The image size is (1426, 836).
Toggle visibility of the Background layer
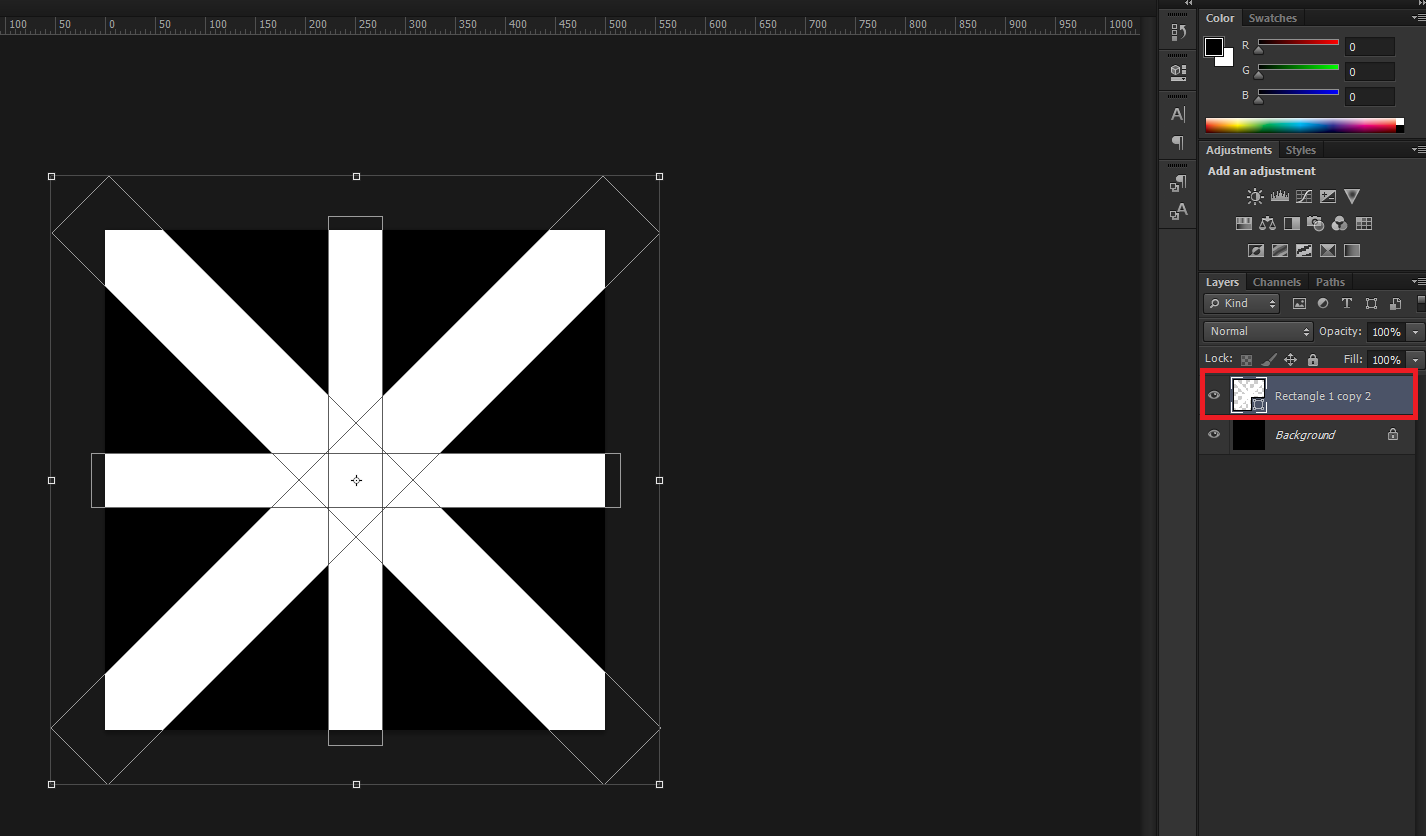pos(1214,435)
